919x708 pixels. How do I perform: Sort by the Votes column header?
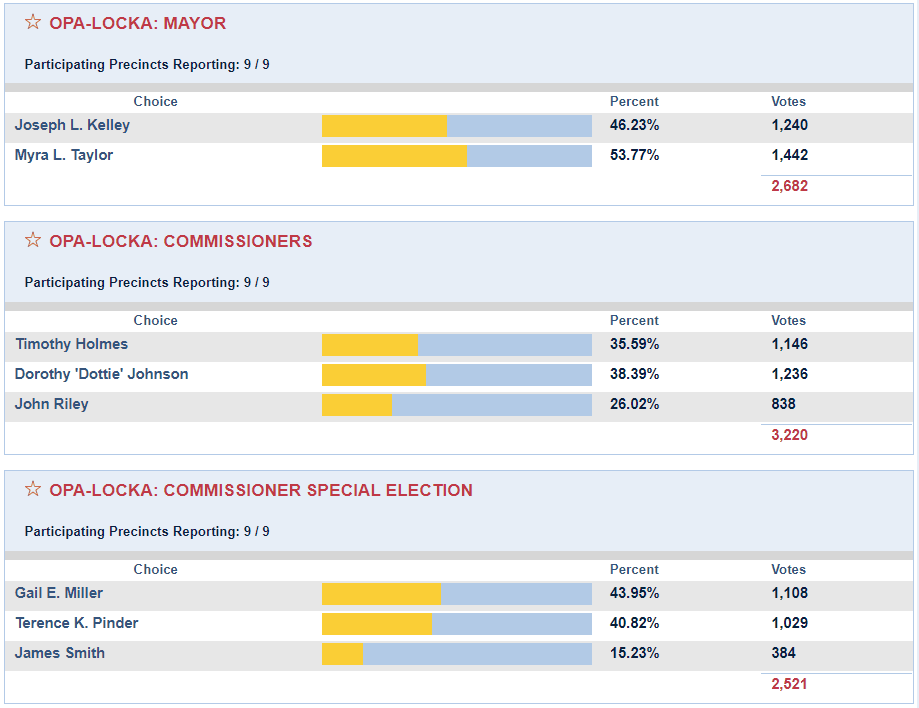tap(788, 101)
